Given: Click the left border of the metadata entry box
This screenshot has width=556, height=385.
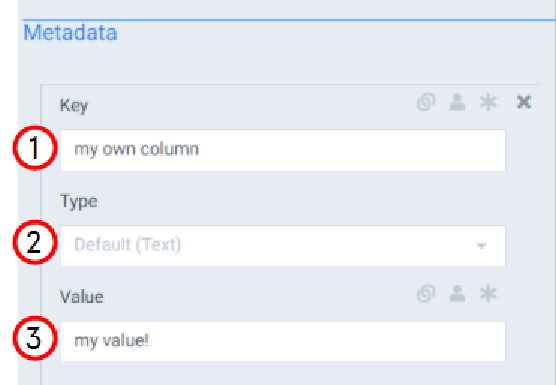Looking at the screenshot, I should pyautogui.click(x=41, y=234).
